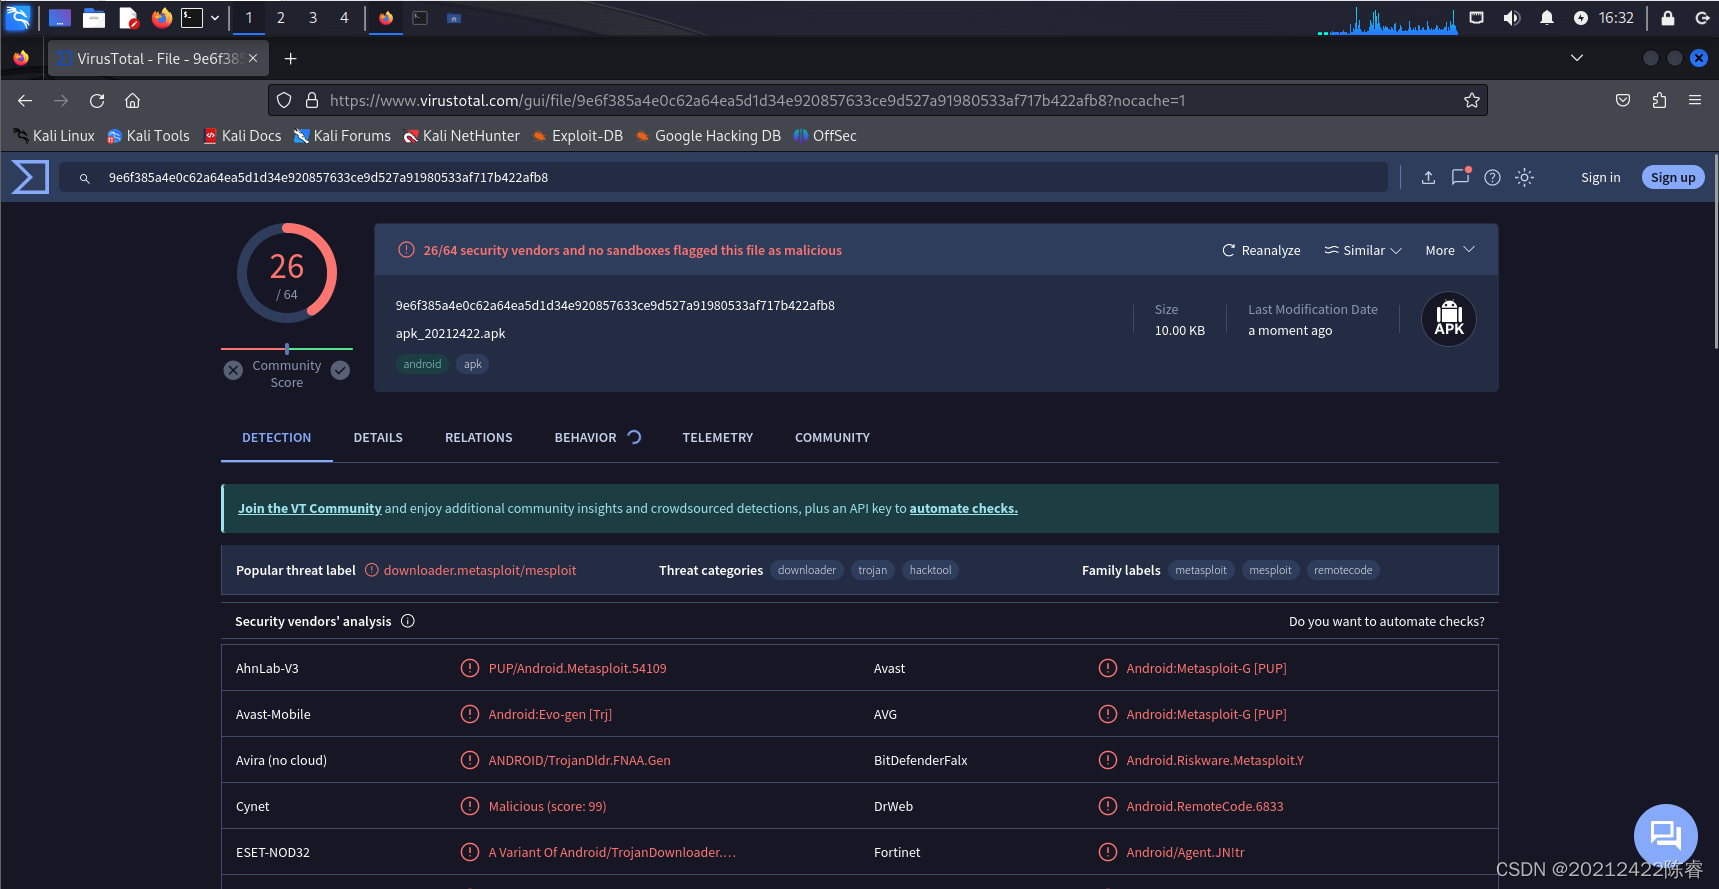Click the remotecode family label
This screenshot has height=889, width=1719.
[1343, 570]
